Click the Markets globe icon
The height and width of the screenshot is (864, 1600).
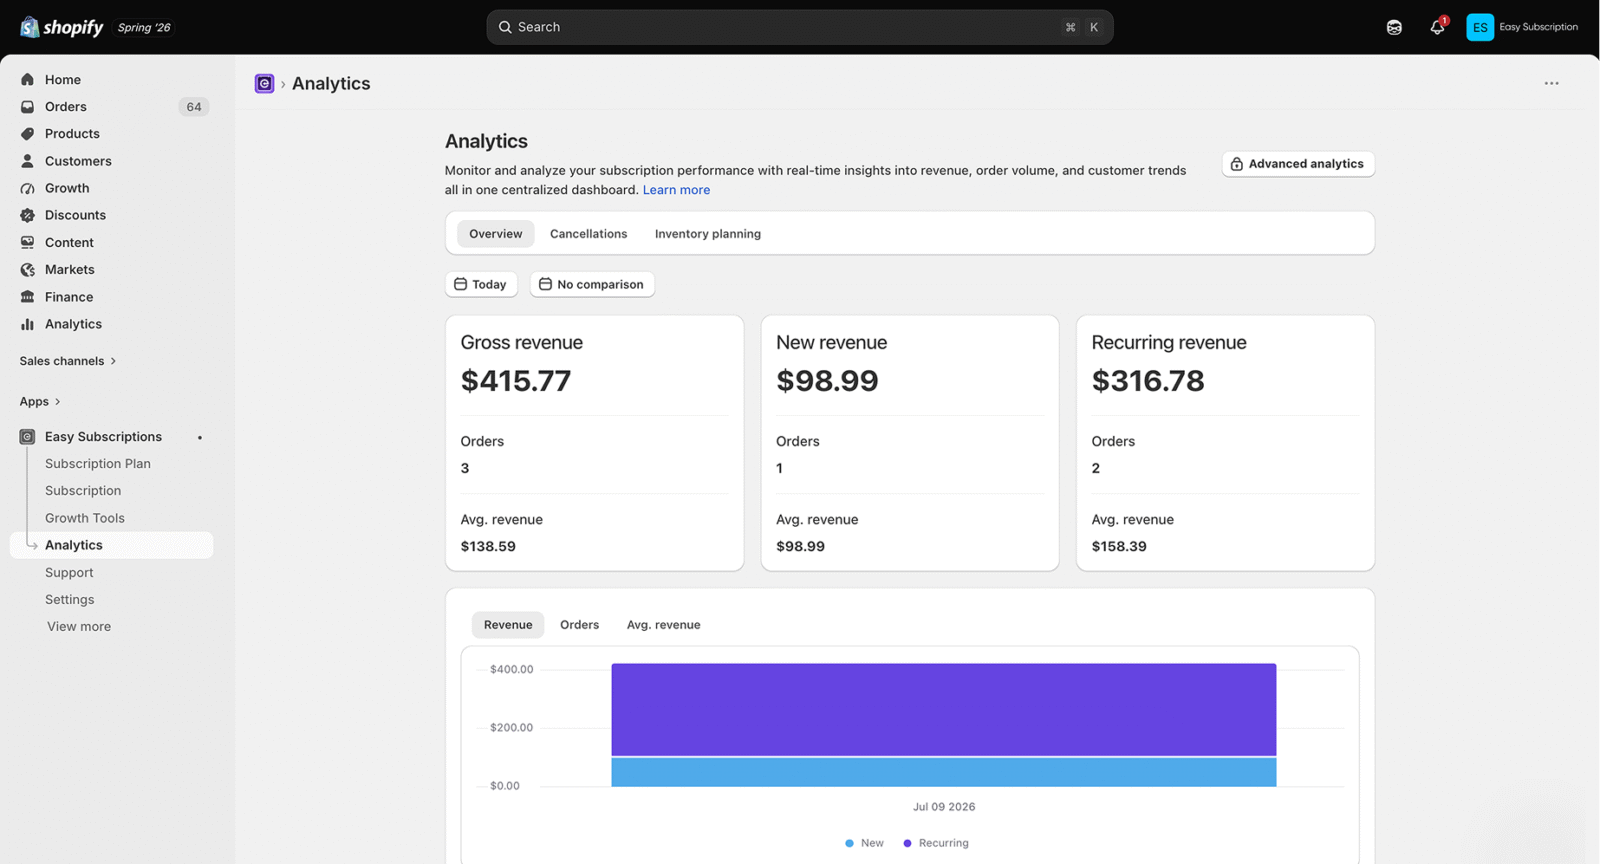tap(27, 270)
